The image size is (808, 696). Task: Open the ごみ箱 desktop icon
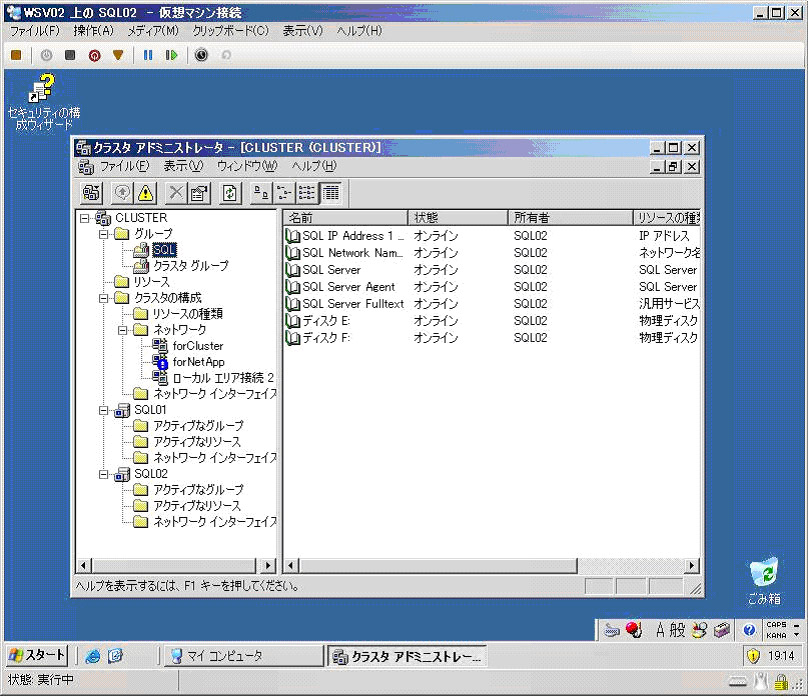[x=764, y=578]
